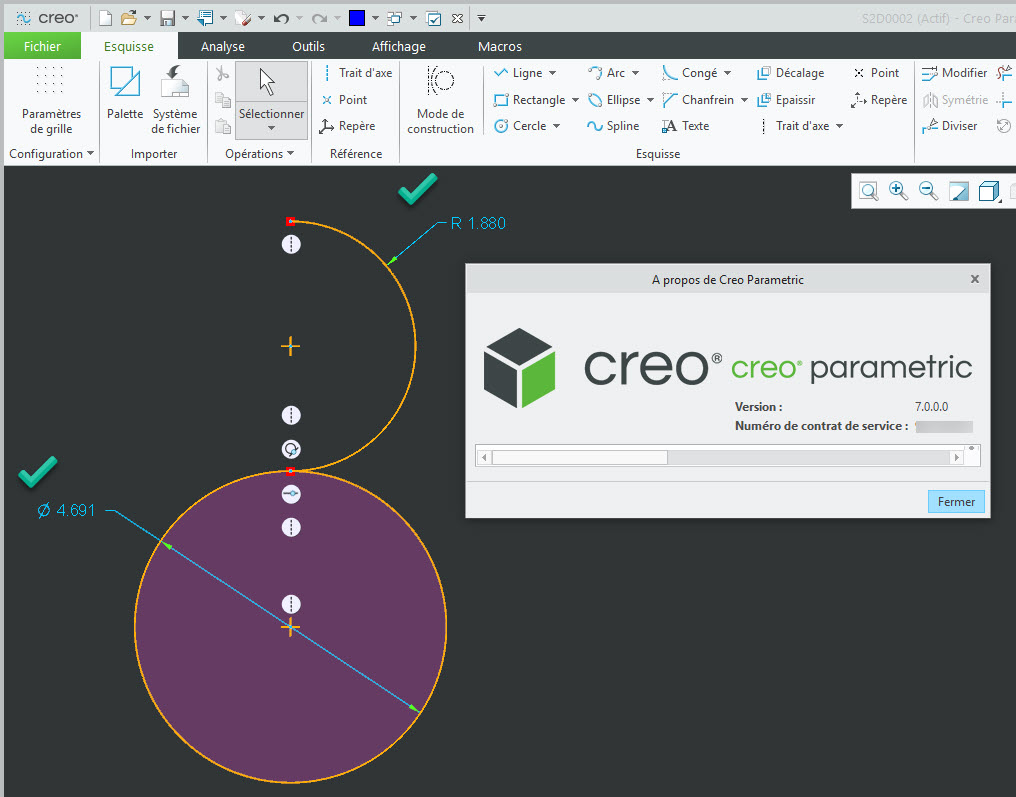
Task: Click the zoom in magnifier icon
Action: click(x=898, y=191)
